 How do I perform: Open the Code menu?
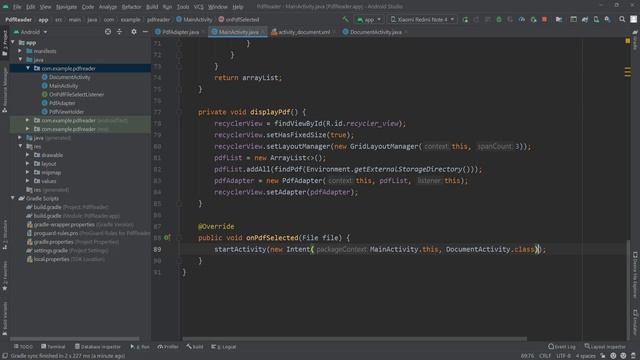click(x=87, y=7)
